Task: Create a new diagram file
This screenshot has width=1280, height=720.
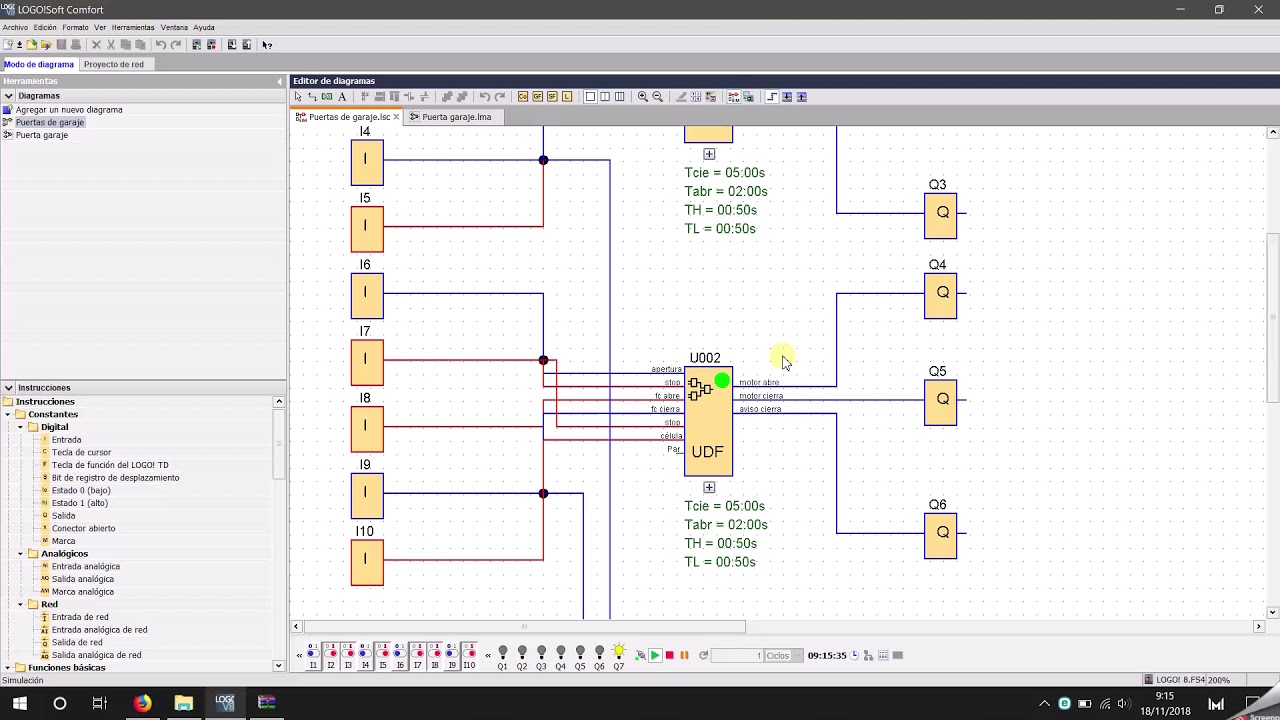Action: (8, 45)
